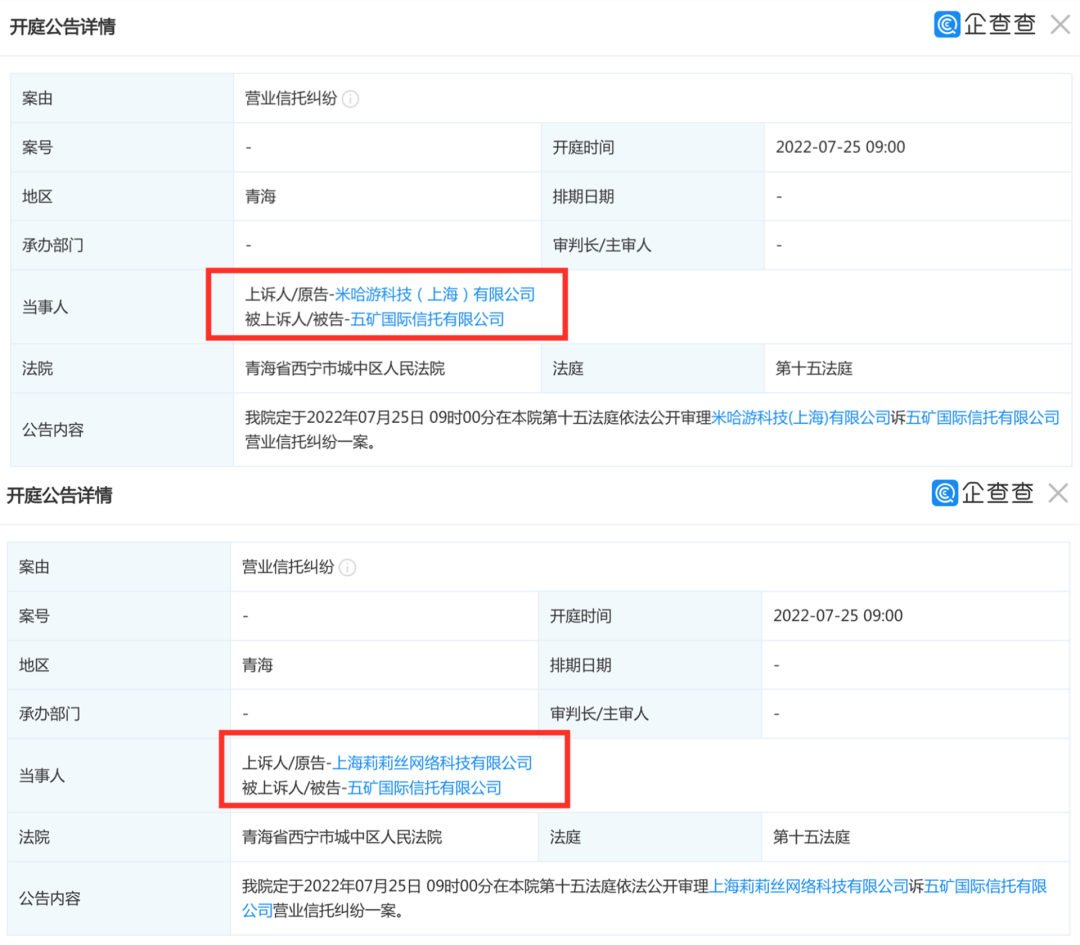
Task: Click 青海省西宁市城中区人民法院 in the bottom panel
Action: click(x=342, y=837)
